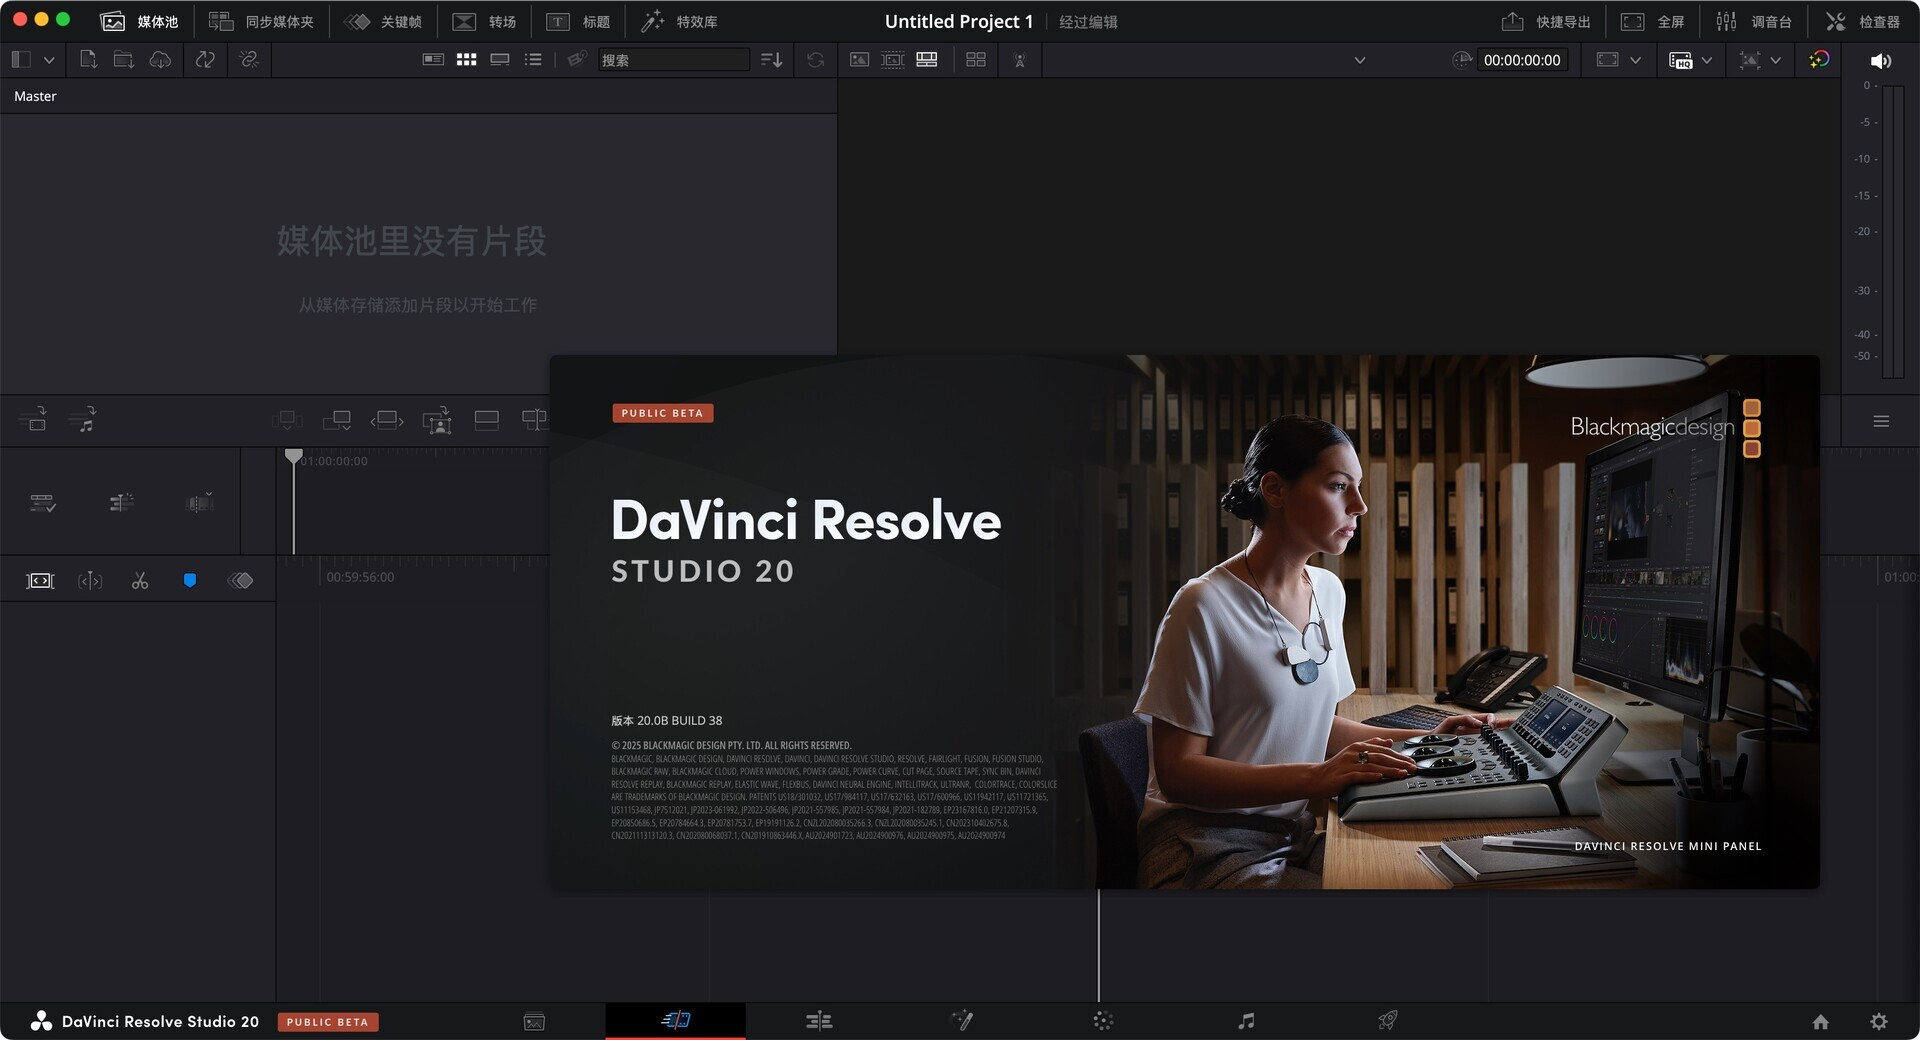Screen dimensions: 1920x1040
Task: Open timeline options hamburger menu
Action: (1881, 421)
